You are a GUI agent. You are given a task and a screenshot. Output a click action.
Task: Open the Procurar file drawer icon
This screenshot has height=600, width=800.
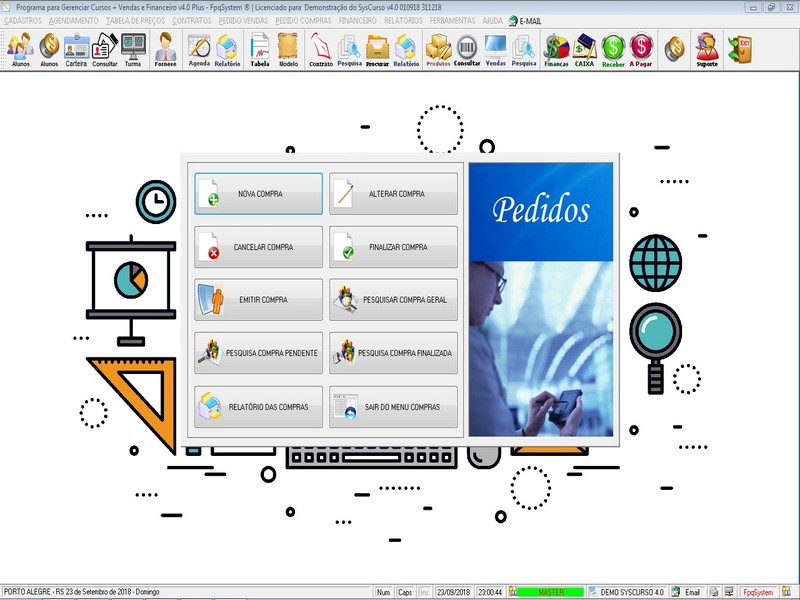tap(378, 49)
